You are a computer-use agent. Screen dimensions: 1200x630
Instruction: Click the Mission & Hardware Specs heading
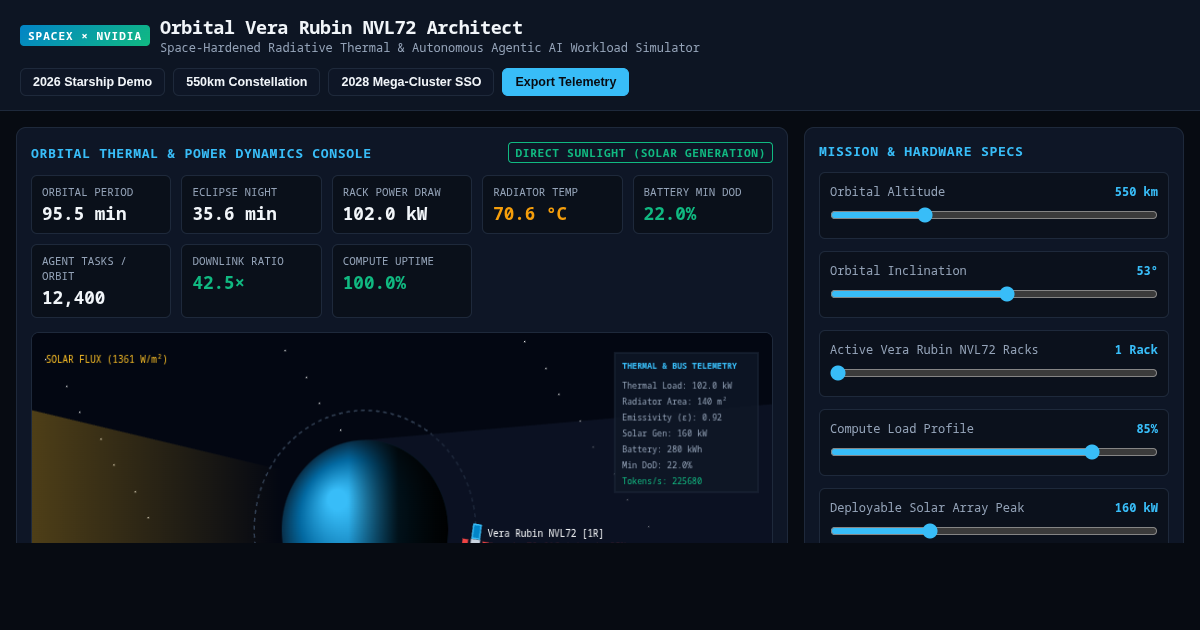coord(921,152)
